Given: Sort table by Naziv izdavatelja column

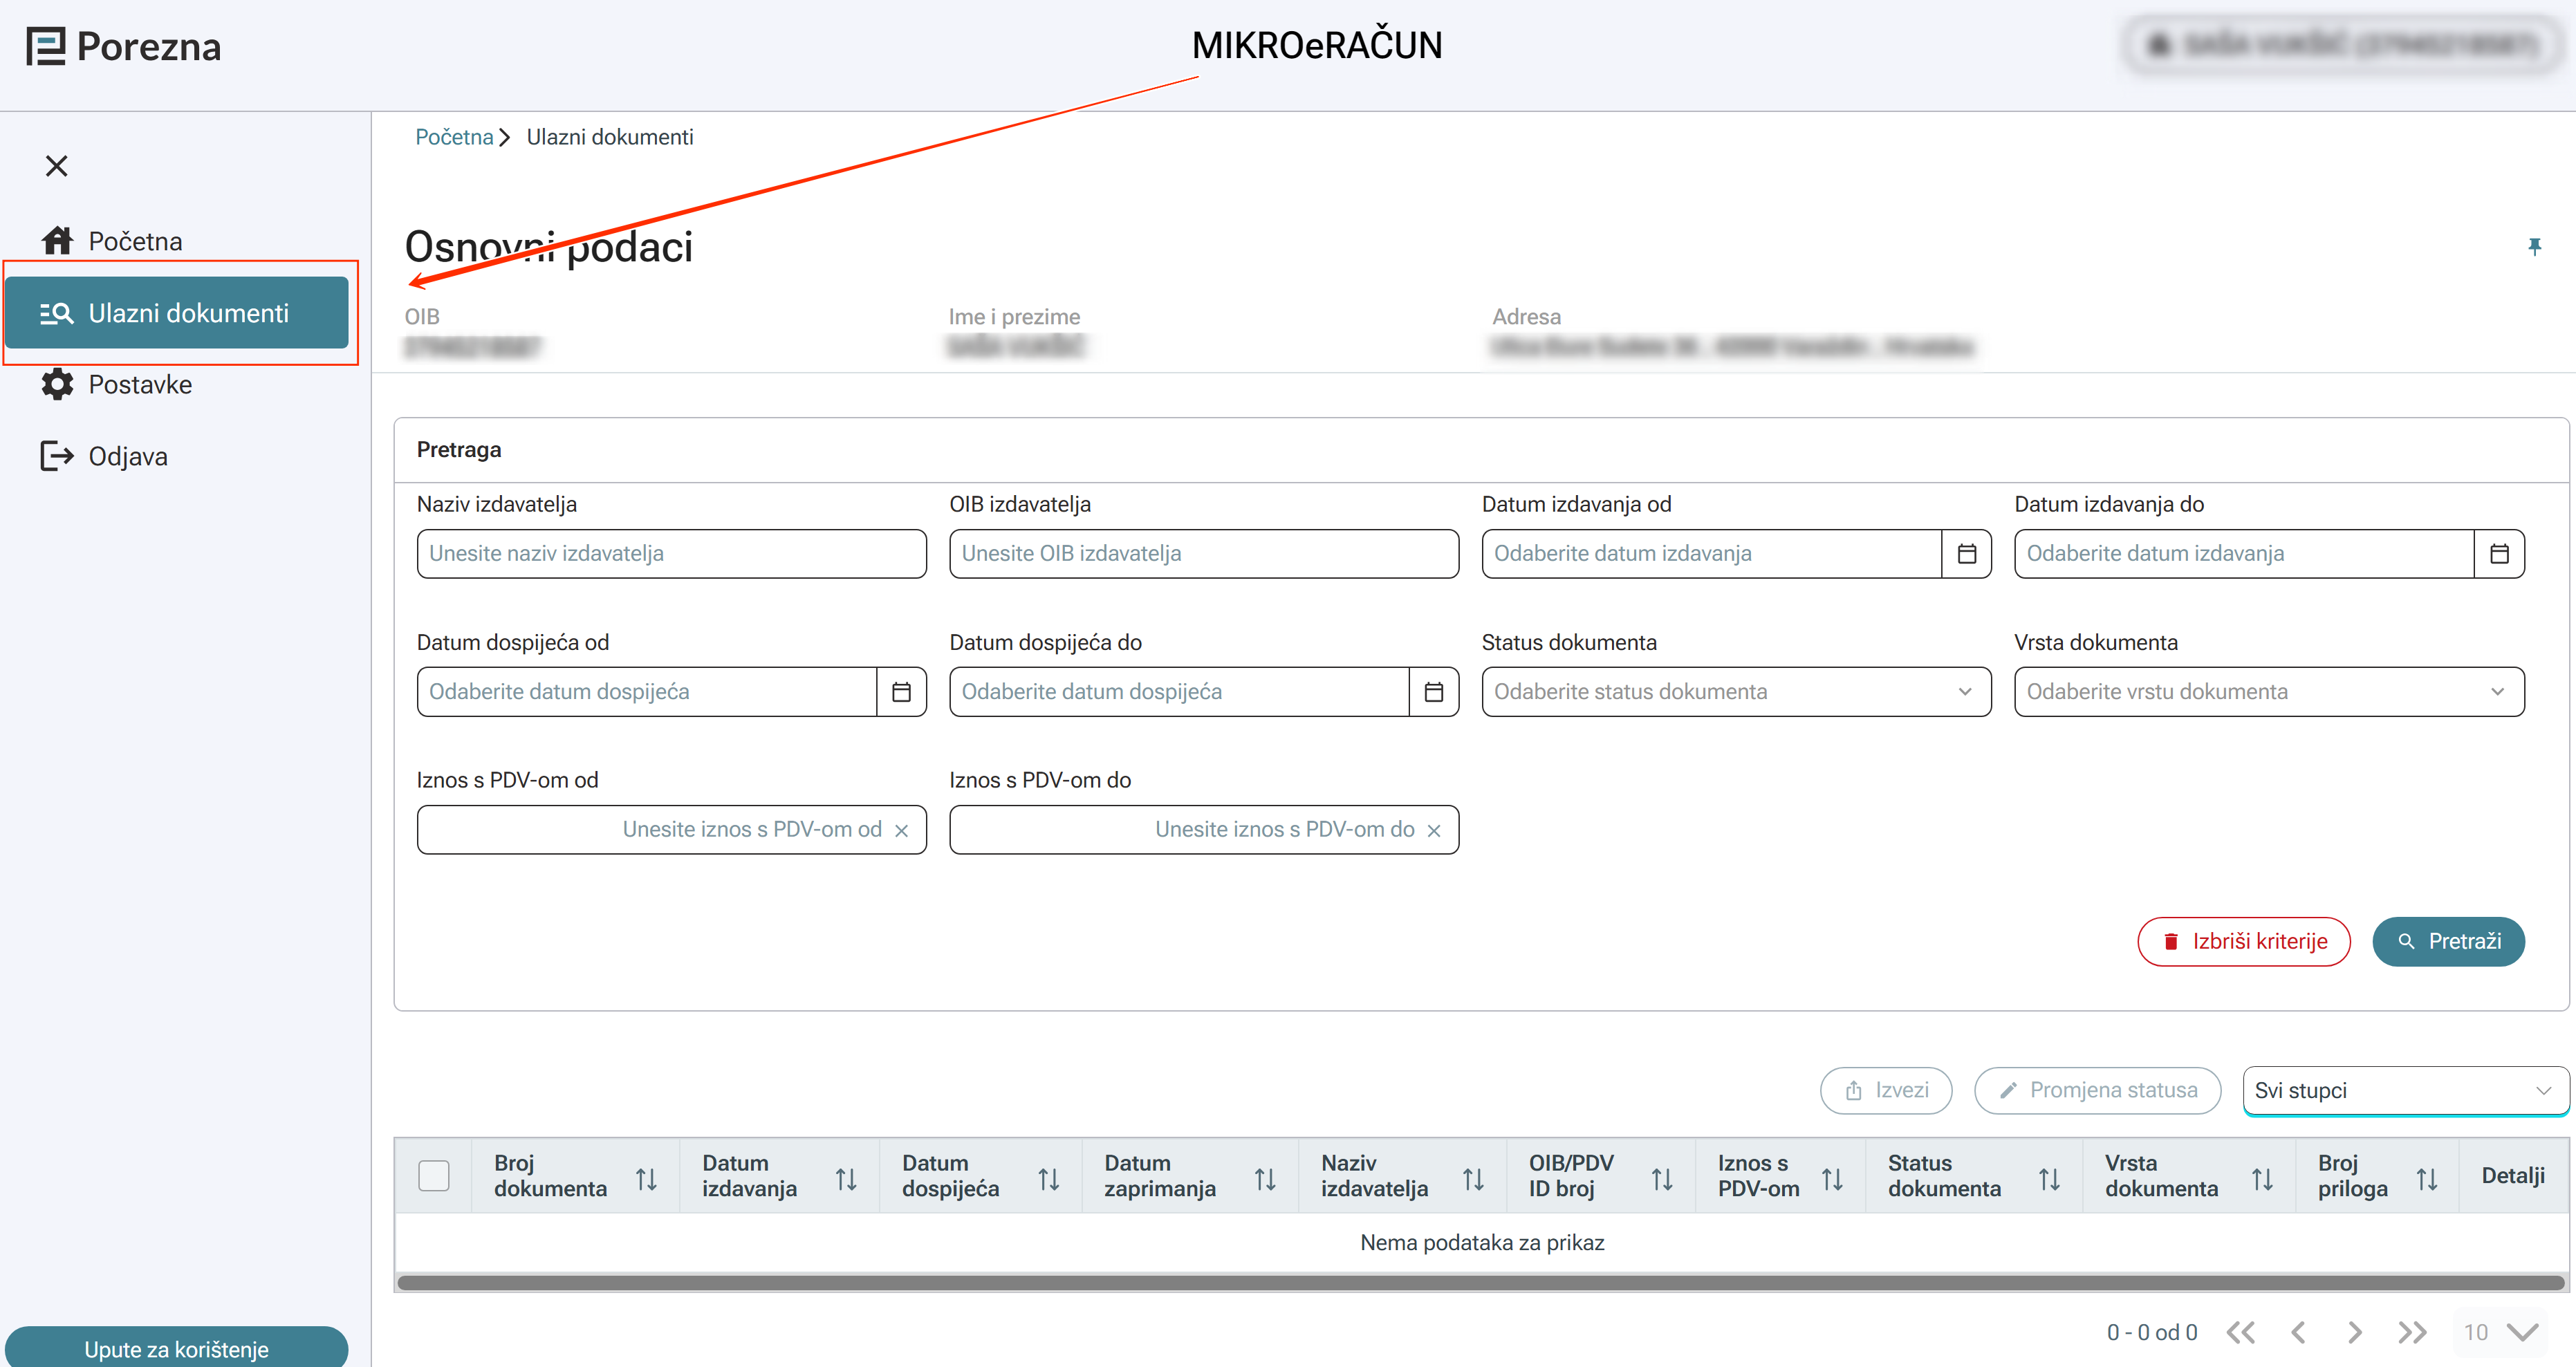Looking at the screenshot, I should coord(1472,1179).
